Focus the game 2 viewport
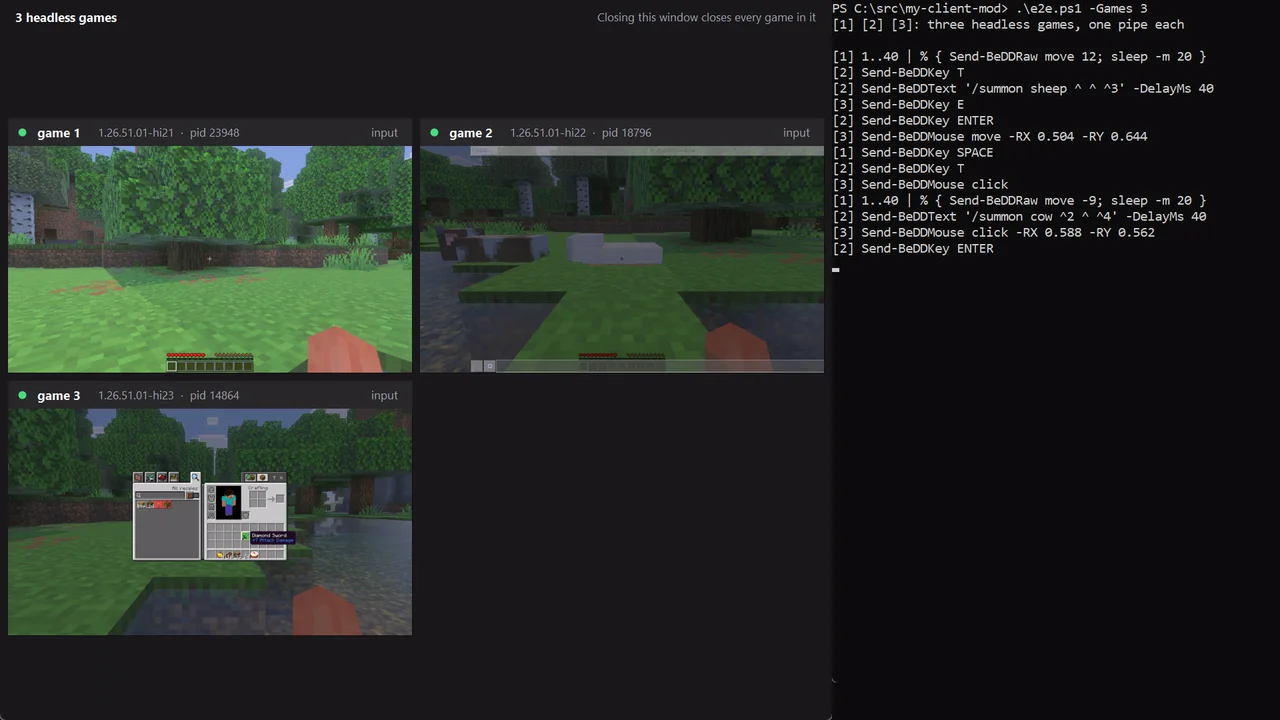Screen dimensions: 1280x720 [x=622, y=259]
